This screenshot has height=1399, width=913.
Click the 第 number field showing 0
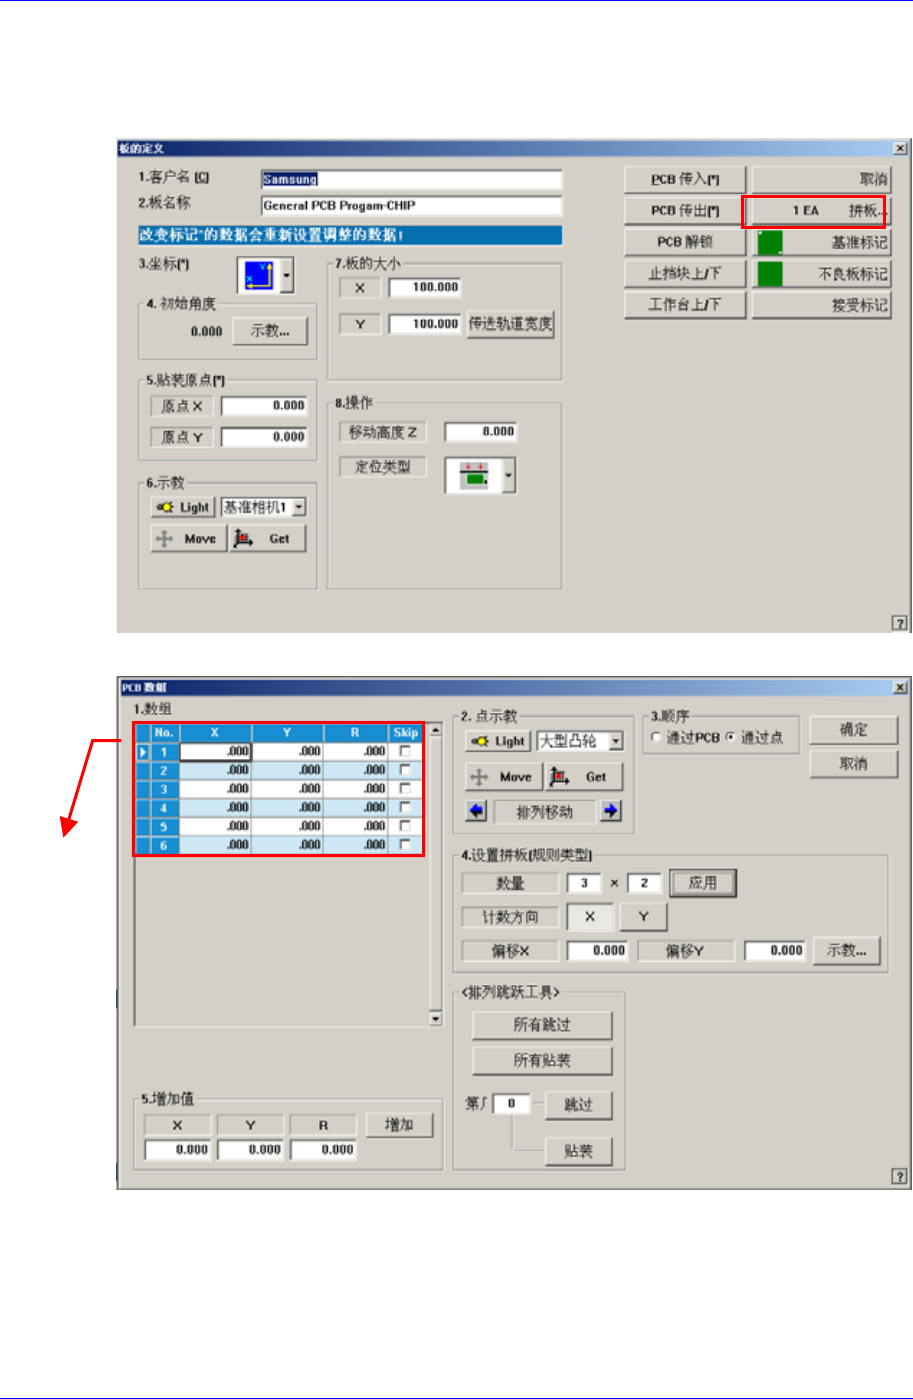pos(511,1104)
